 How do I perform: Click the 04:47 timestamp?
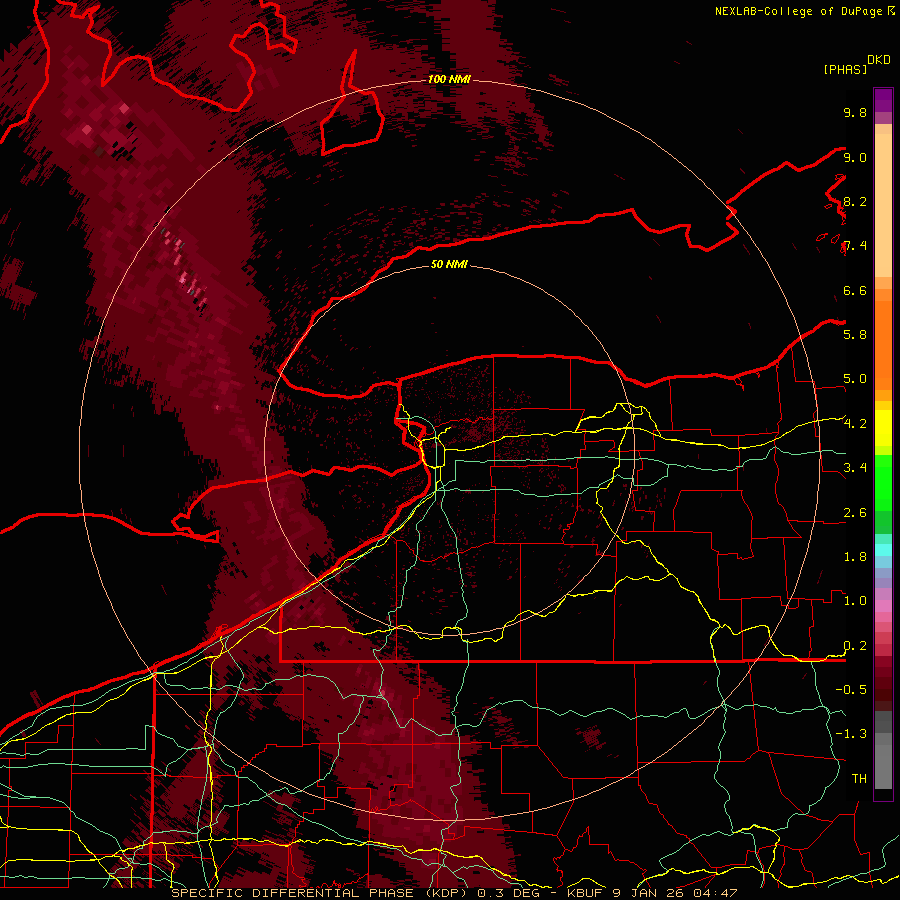coord(715,893)
